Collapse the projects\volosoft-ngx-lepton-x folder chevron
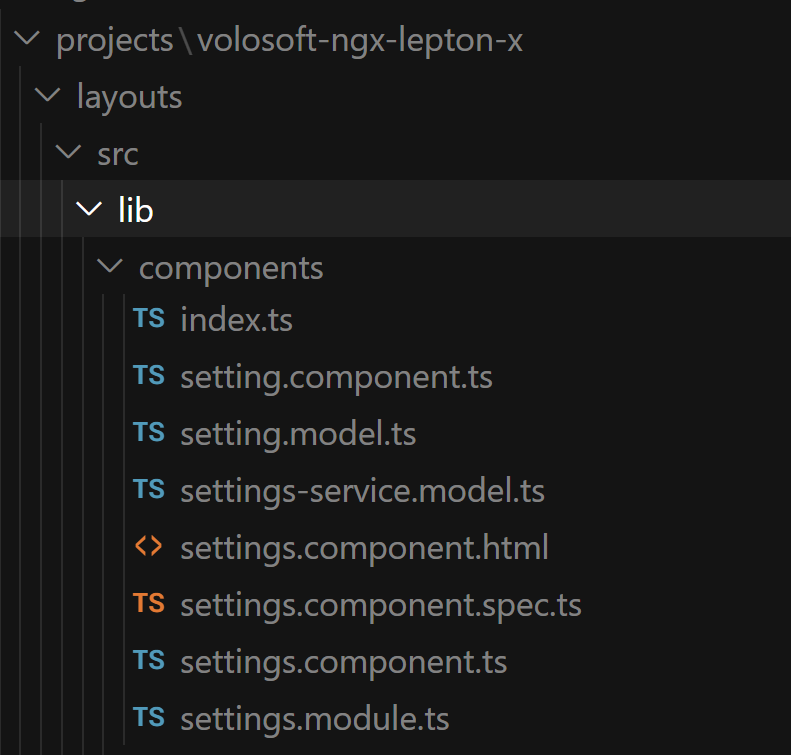Screen dimensions: 791x755 27,41
